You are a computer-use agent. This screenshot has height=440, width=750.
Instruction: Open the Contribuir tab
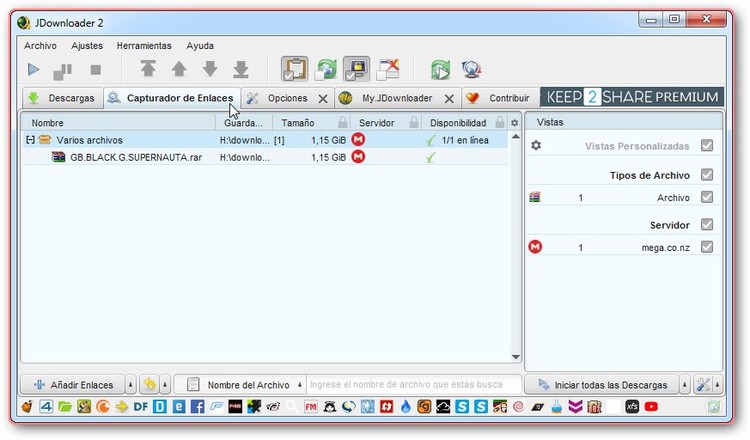(x=500, y=98)
